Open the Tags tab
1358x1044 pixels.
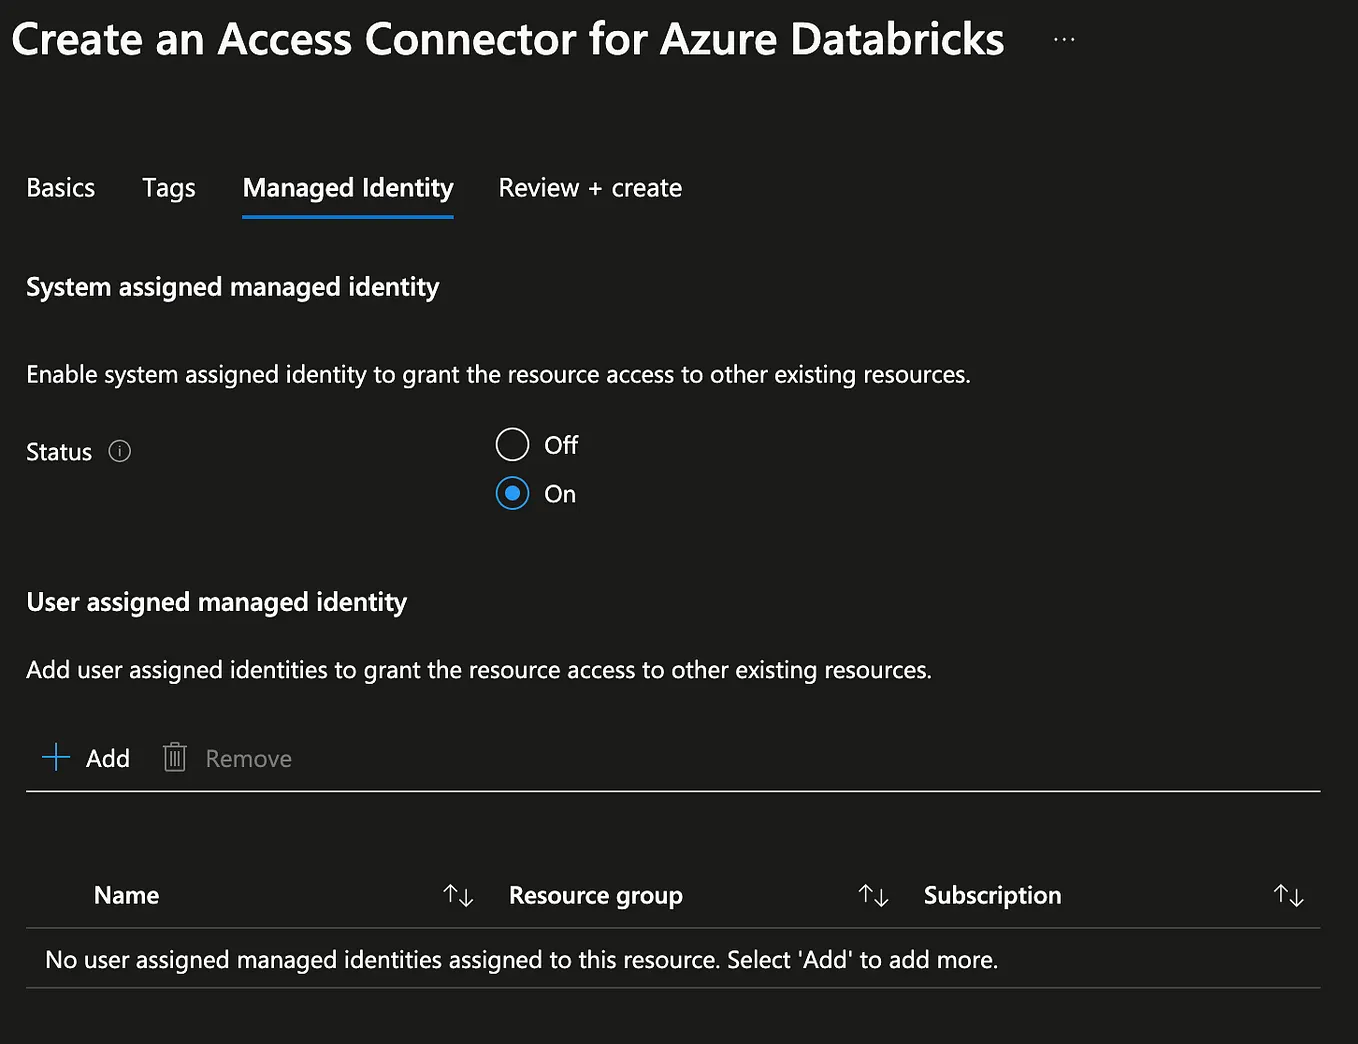169,188
